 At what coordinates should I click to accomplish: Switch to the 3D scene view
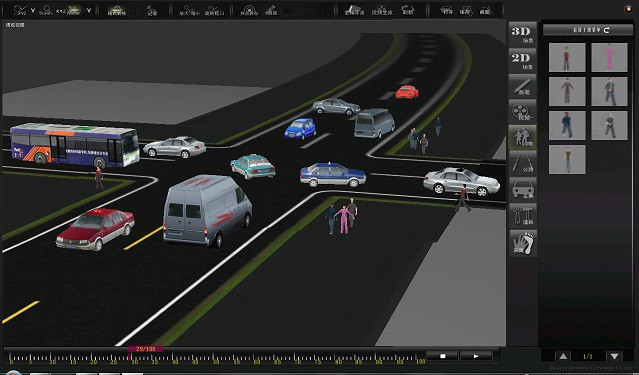point(522,34)
